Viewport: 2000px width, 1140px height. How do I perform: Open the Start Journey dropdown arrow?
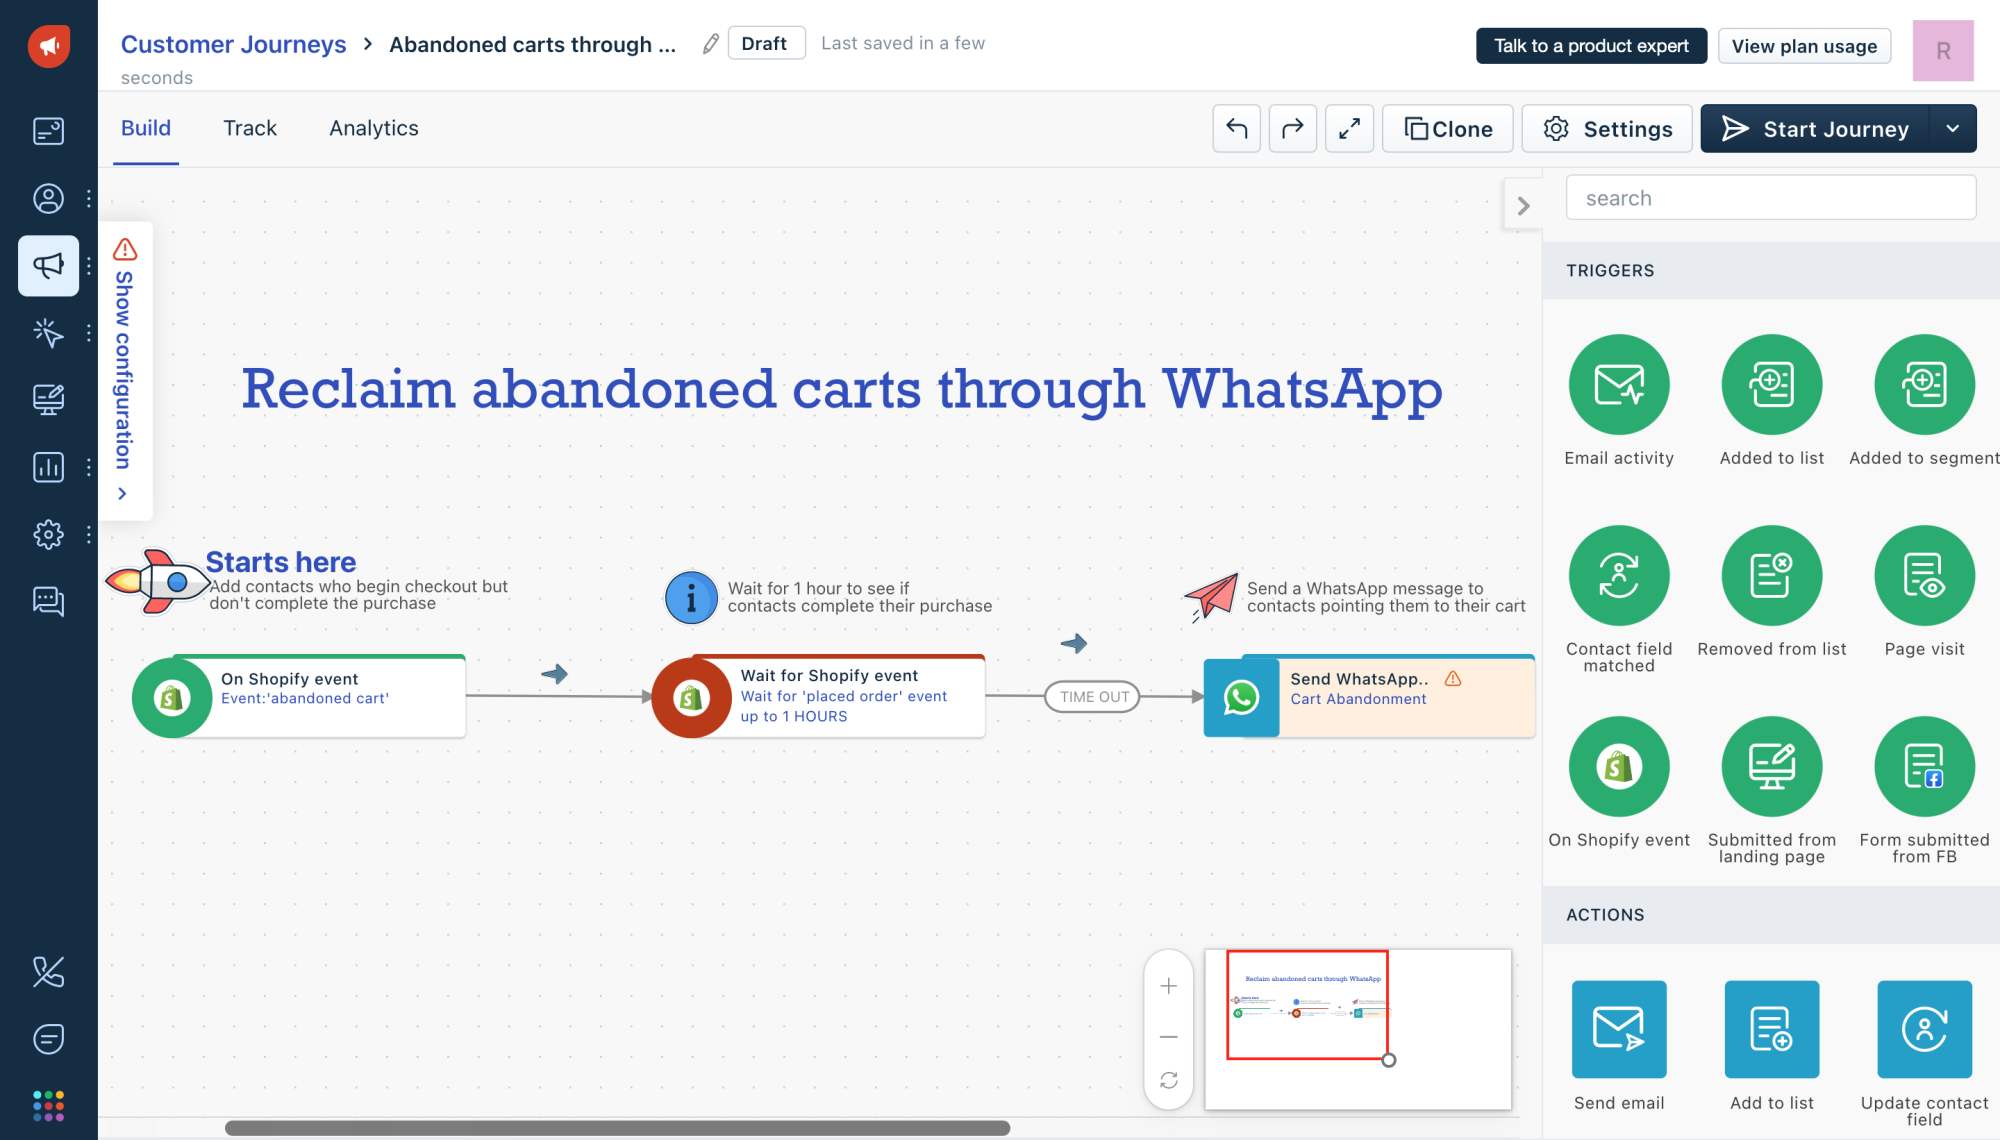[x=1952, y=128]
